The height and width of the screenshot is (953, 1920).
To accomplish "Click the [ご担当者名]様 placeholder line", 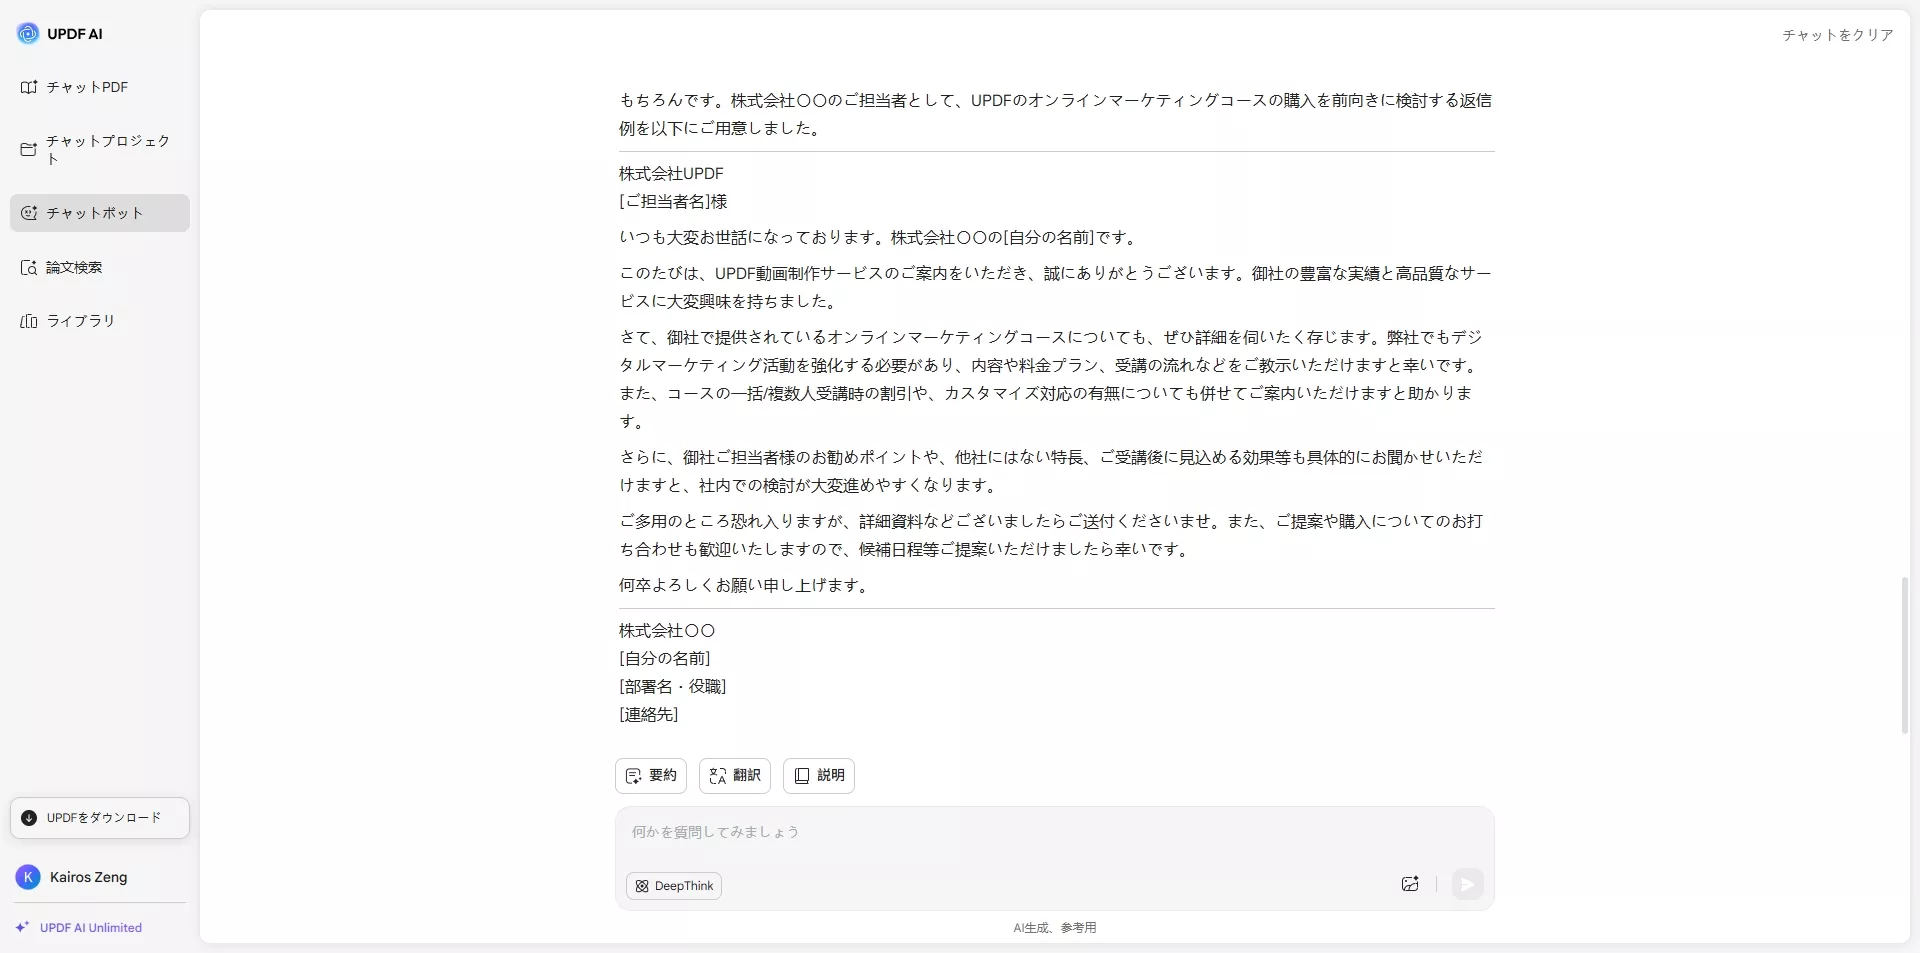I will 673,202.
